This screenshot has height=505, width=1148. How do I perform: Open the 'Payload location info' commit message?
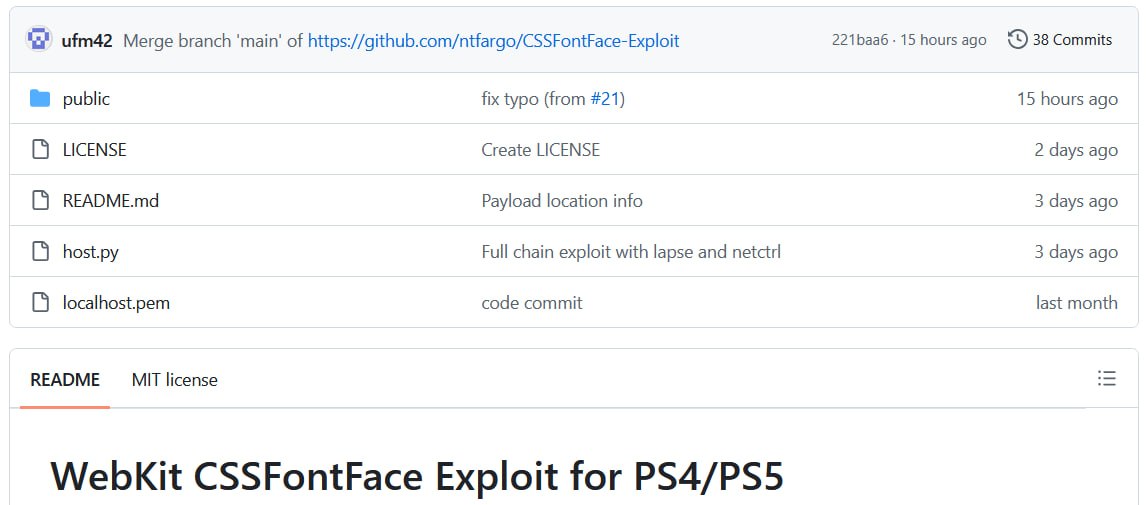pos(562,201)
